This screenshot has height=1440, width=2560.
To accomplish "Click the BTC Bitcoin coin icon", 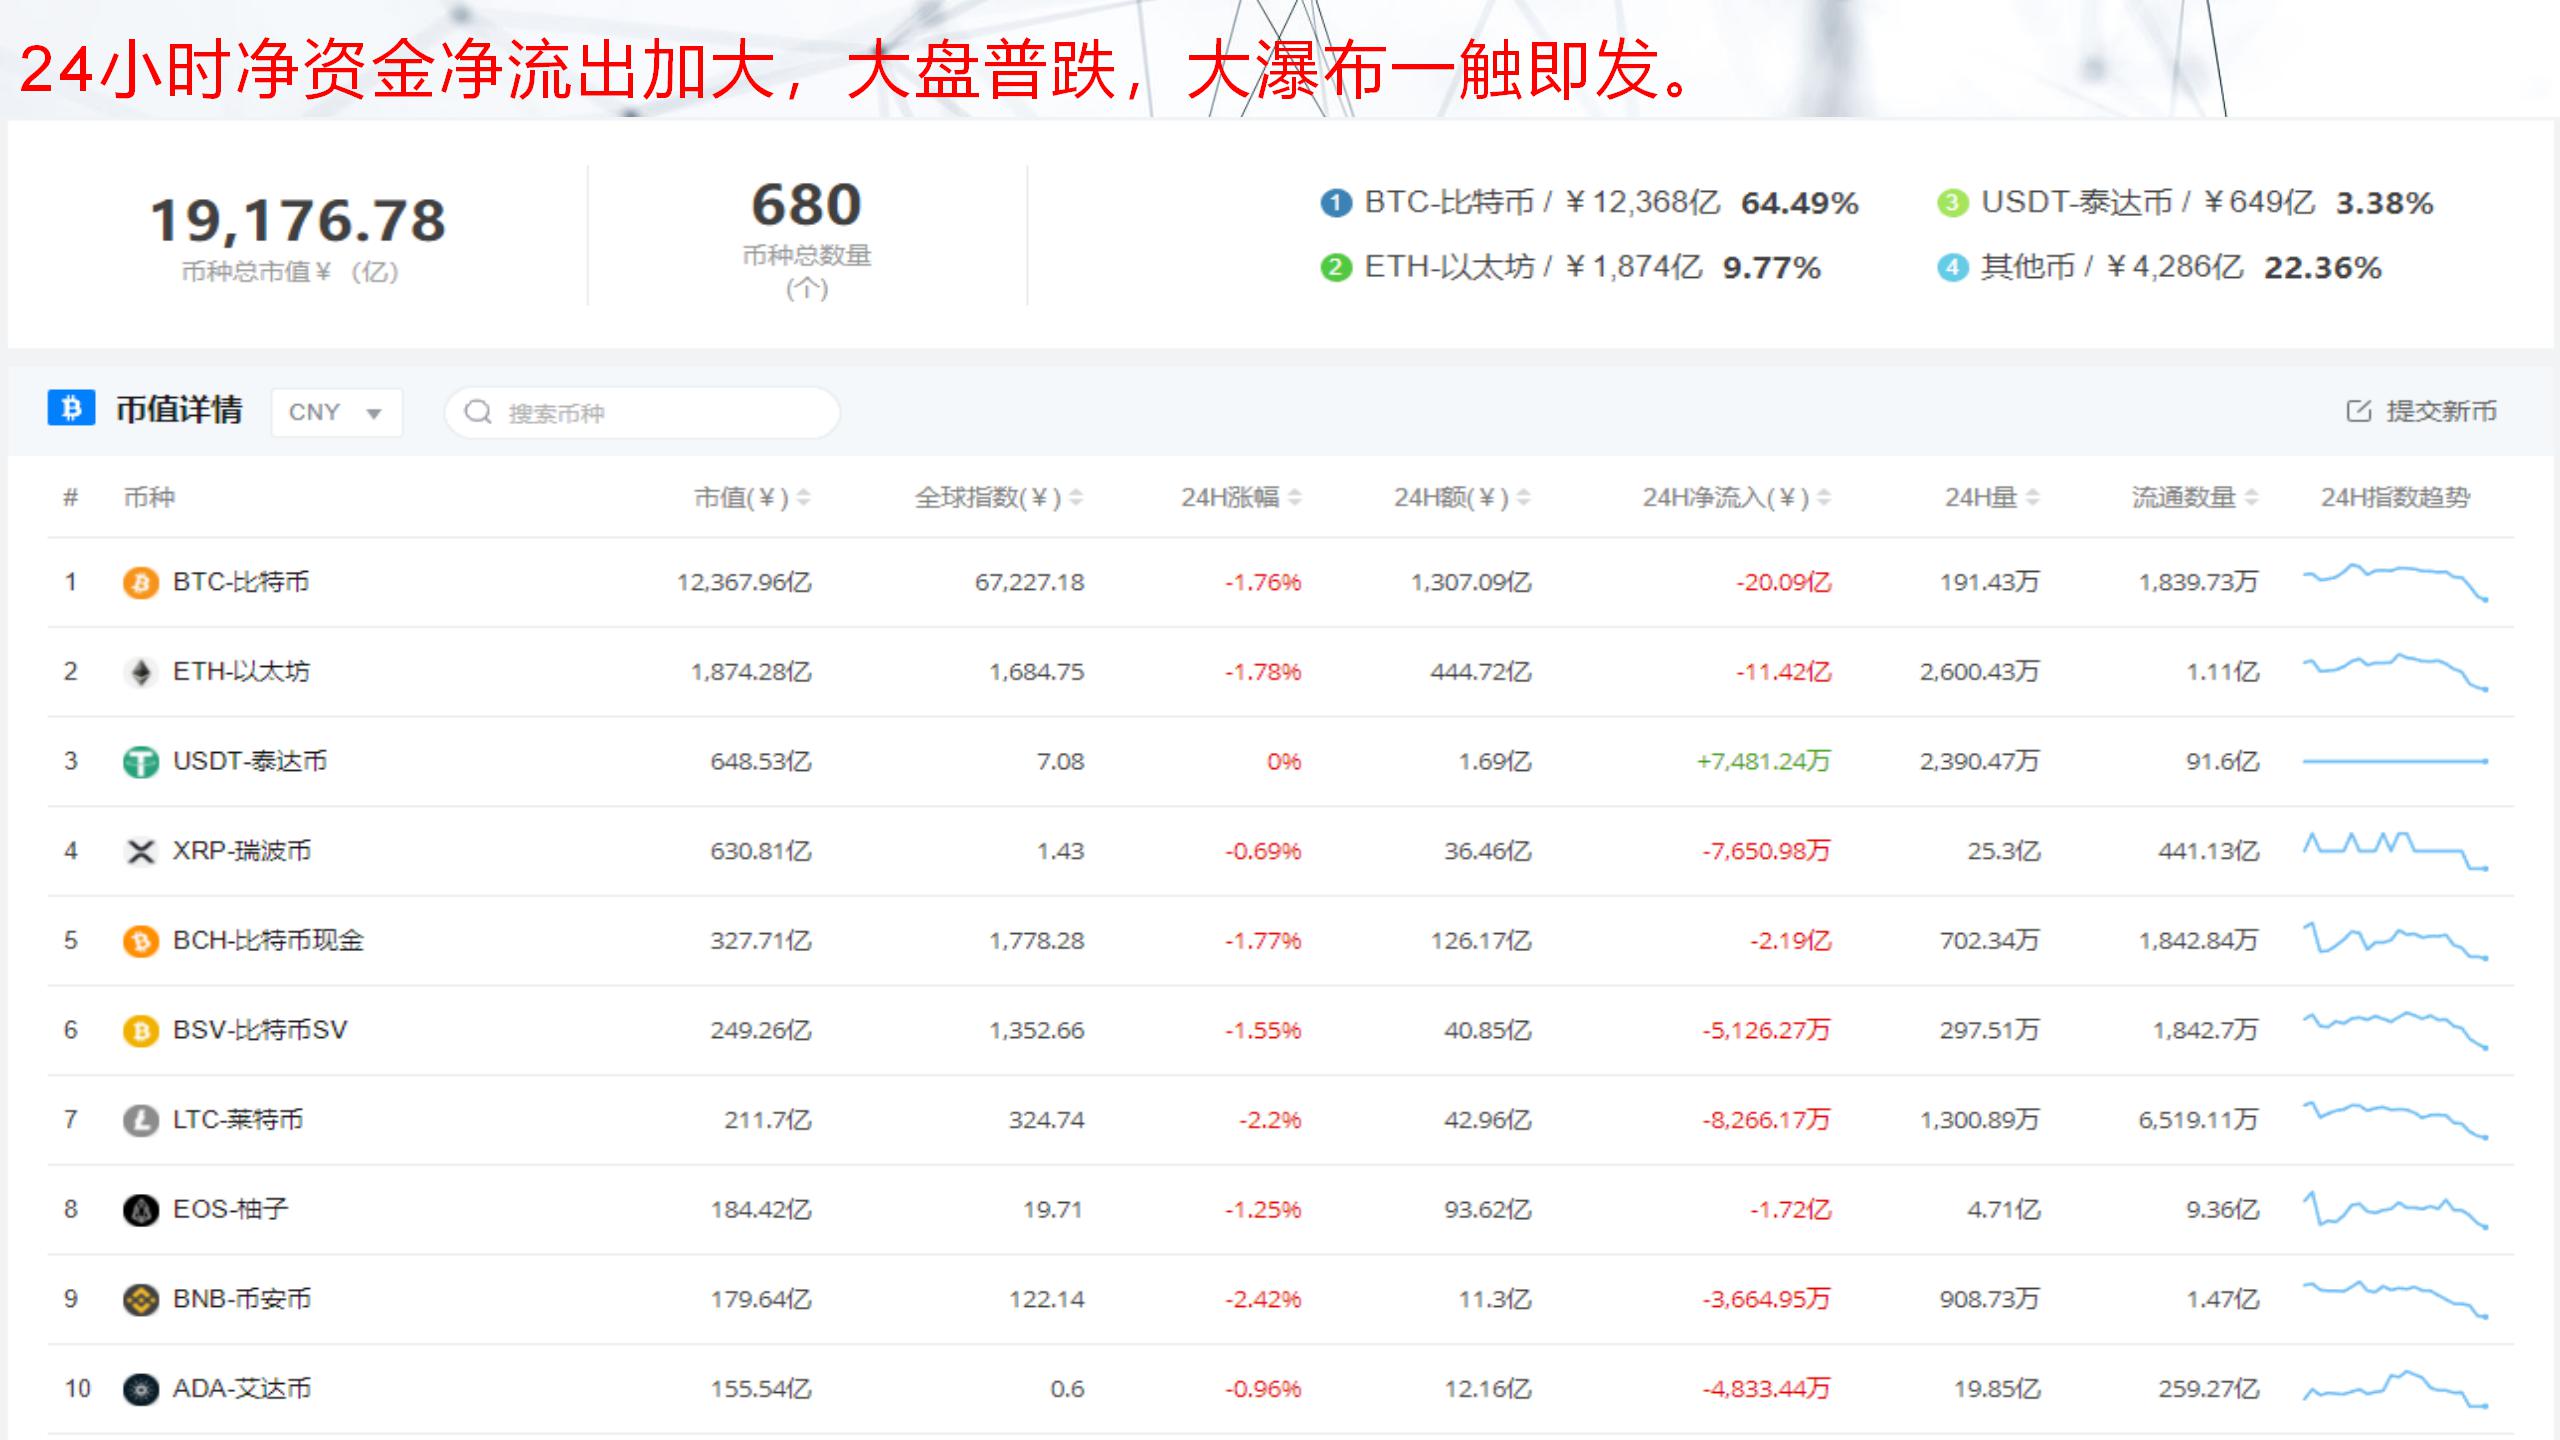I will (140, 583).
